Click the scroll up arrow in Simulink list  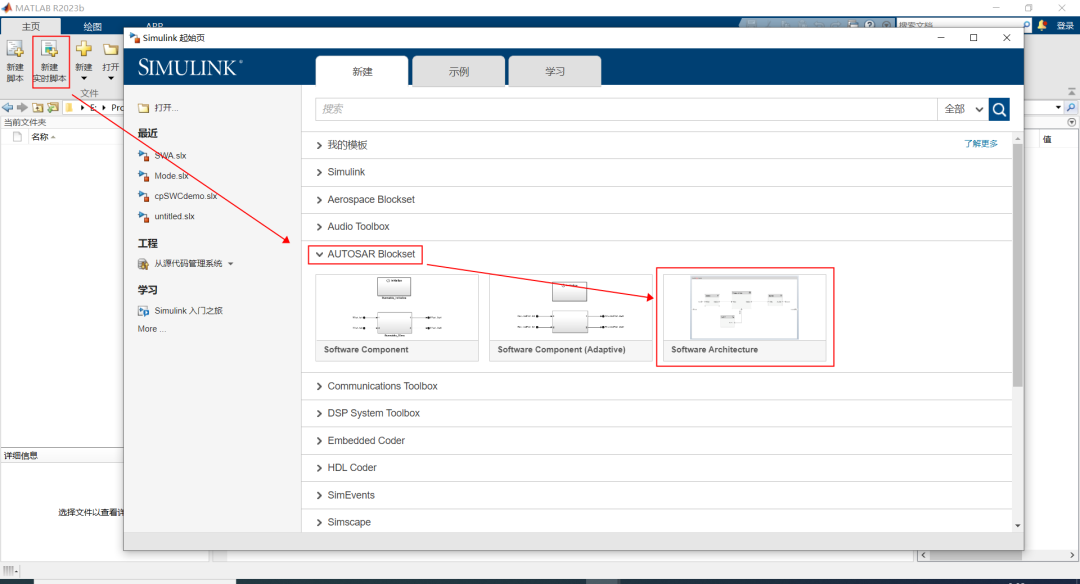coord(1017,139)
